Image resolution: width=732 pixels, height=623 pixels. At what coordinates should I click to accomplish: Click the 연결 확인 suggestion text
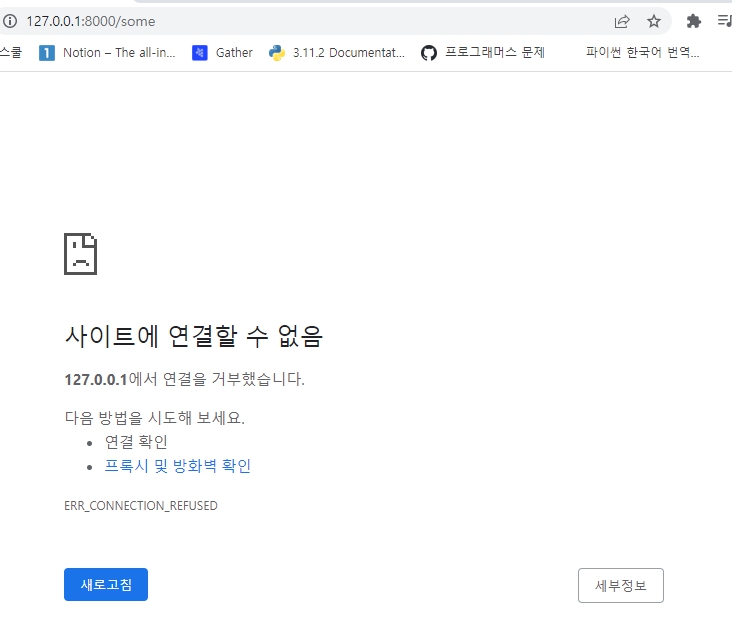click(x=136, y=441)
